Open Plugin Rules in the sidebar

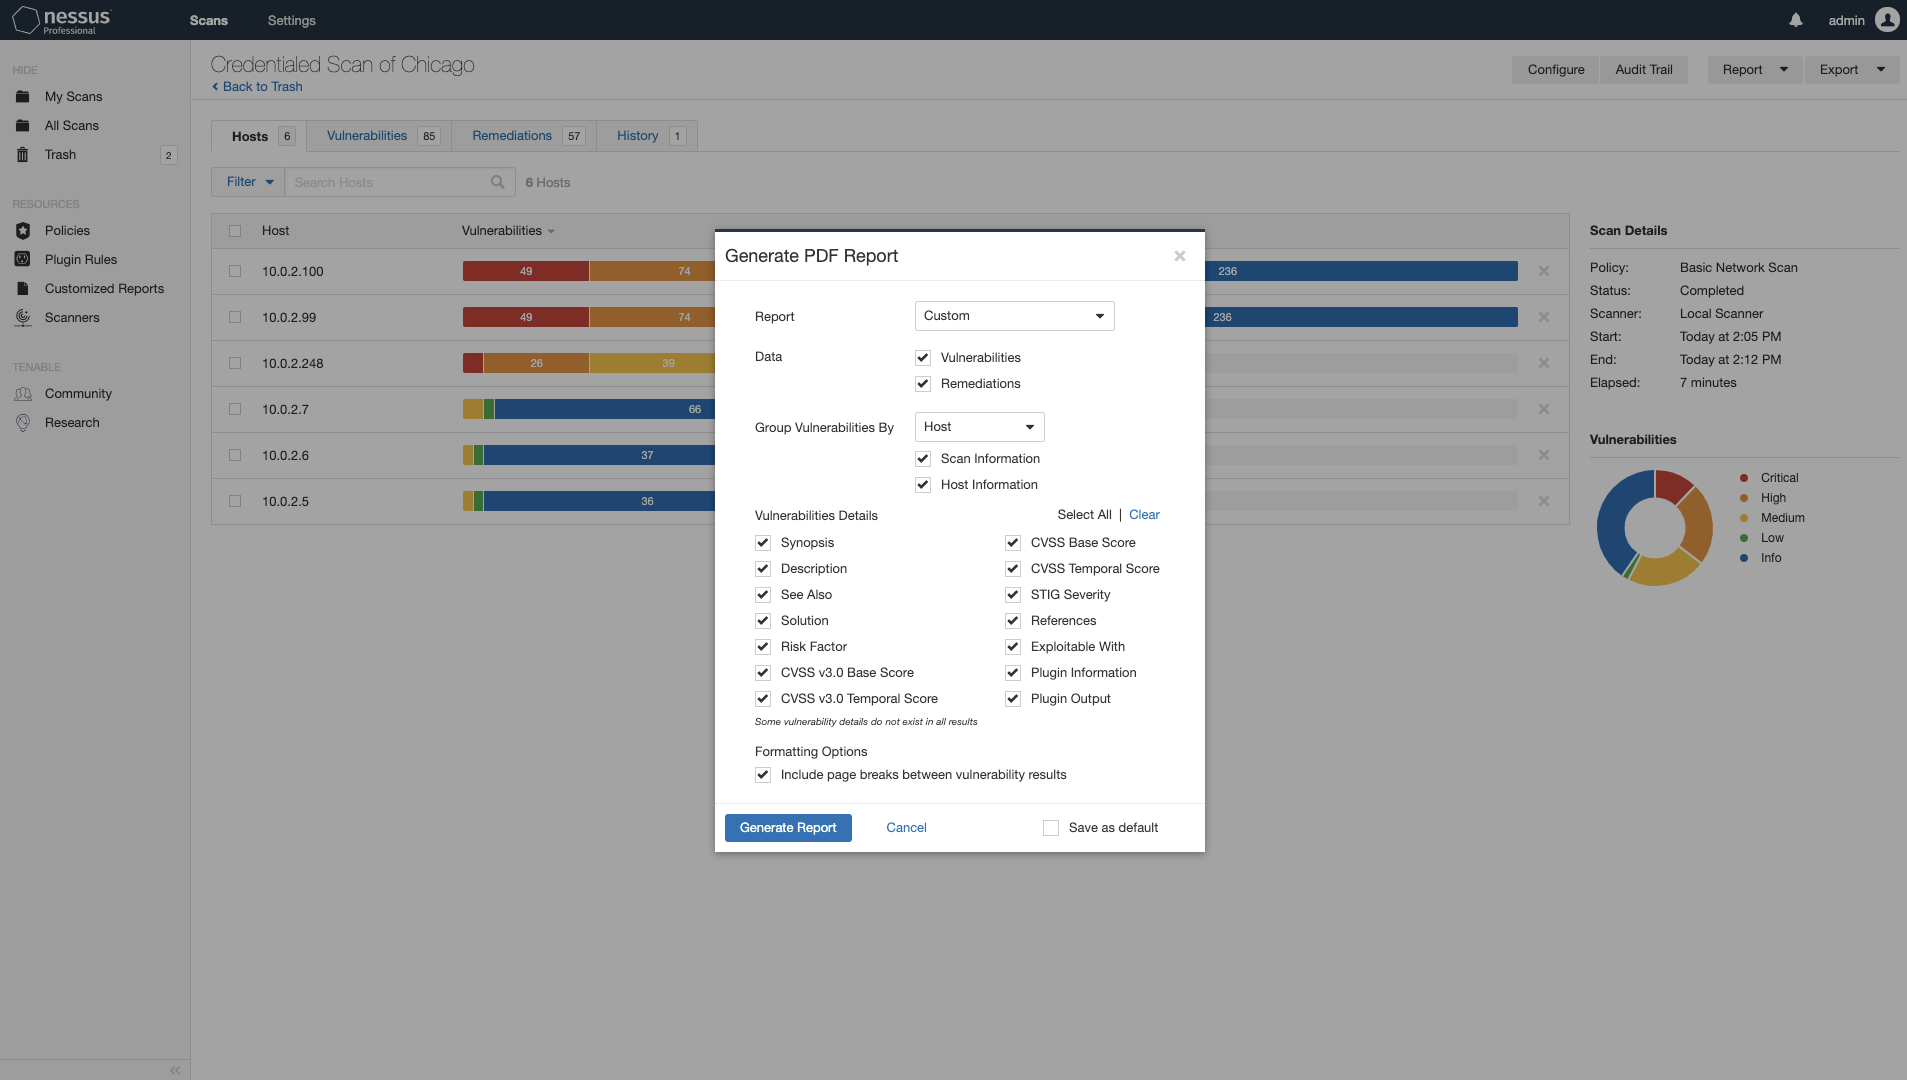click(81, 259)
